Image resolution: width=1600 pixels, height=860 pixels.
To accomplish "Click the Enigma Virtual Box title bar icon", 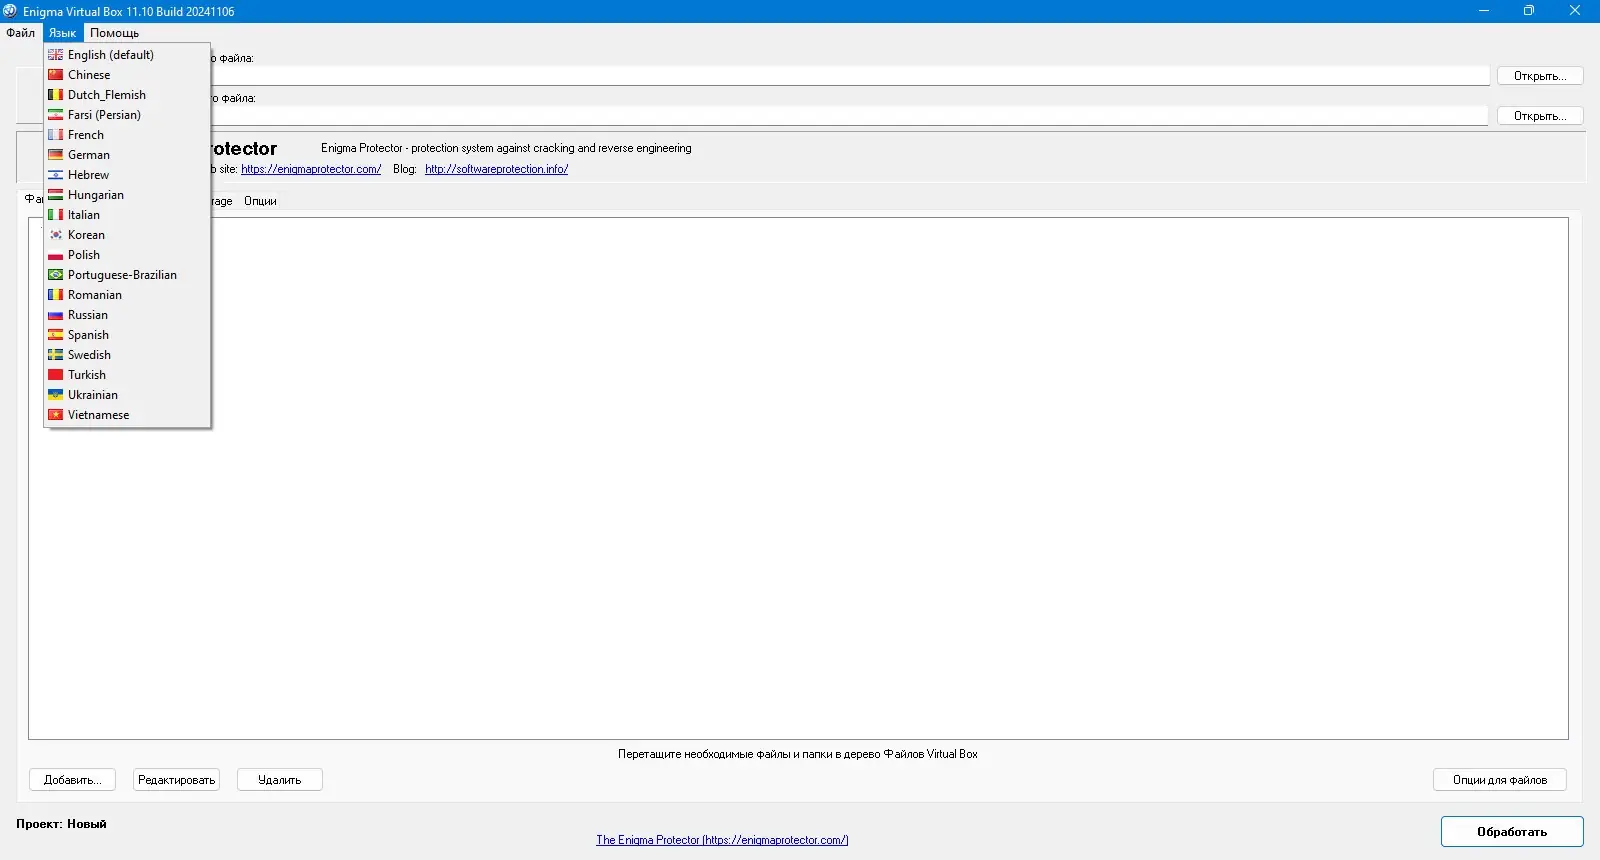I will click(x=10, y=11).
